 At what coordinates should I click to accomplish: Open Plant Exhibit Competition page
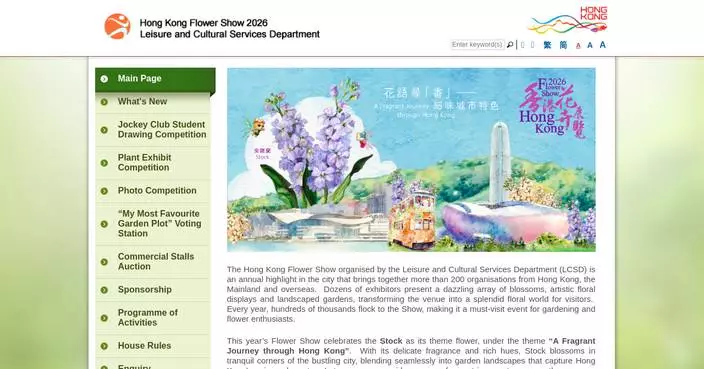pyautogui.click(x=153, y=163)
